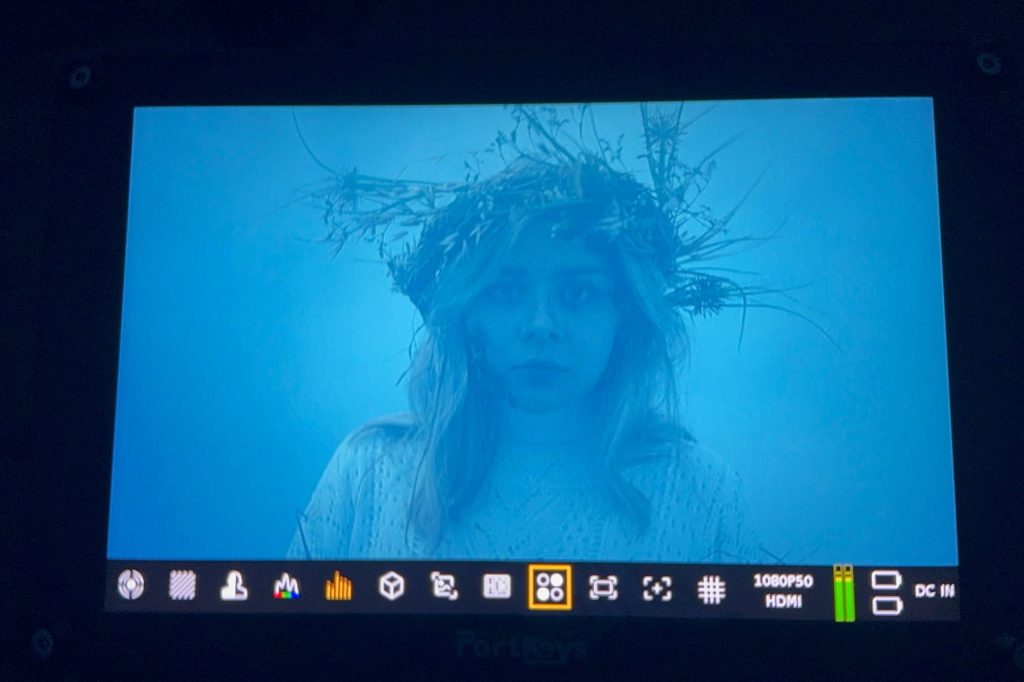
Task: Select the false color exposure icon
Action: coord(234,586)
